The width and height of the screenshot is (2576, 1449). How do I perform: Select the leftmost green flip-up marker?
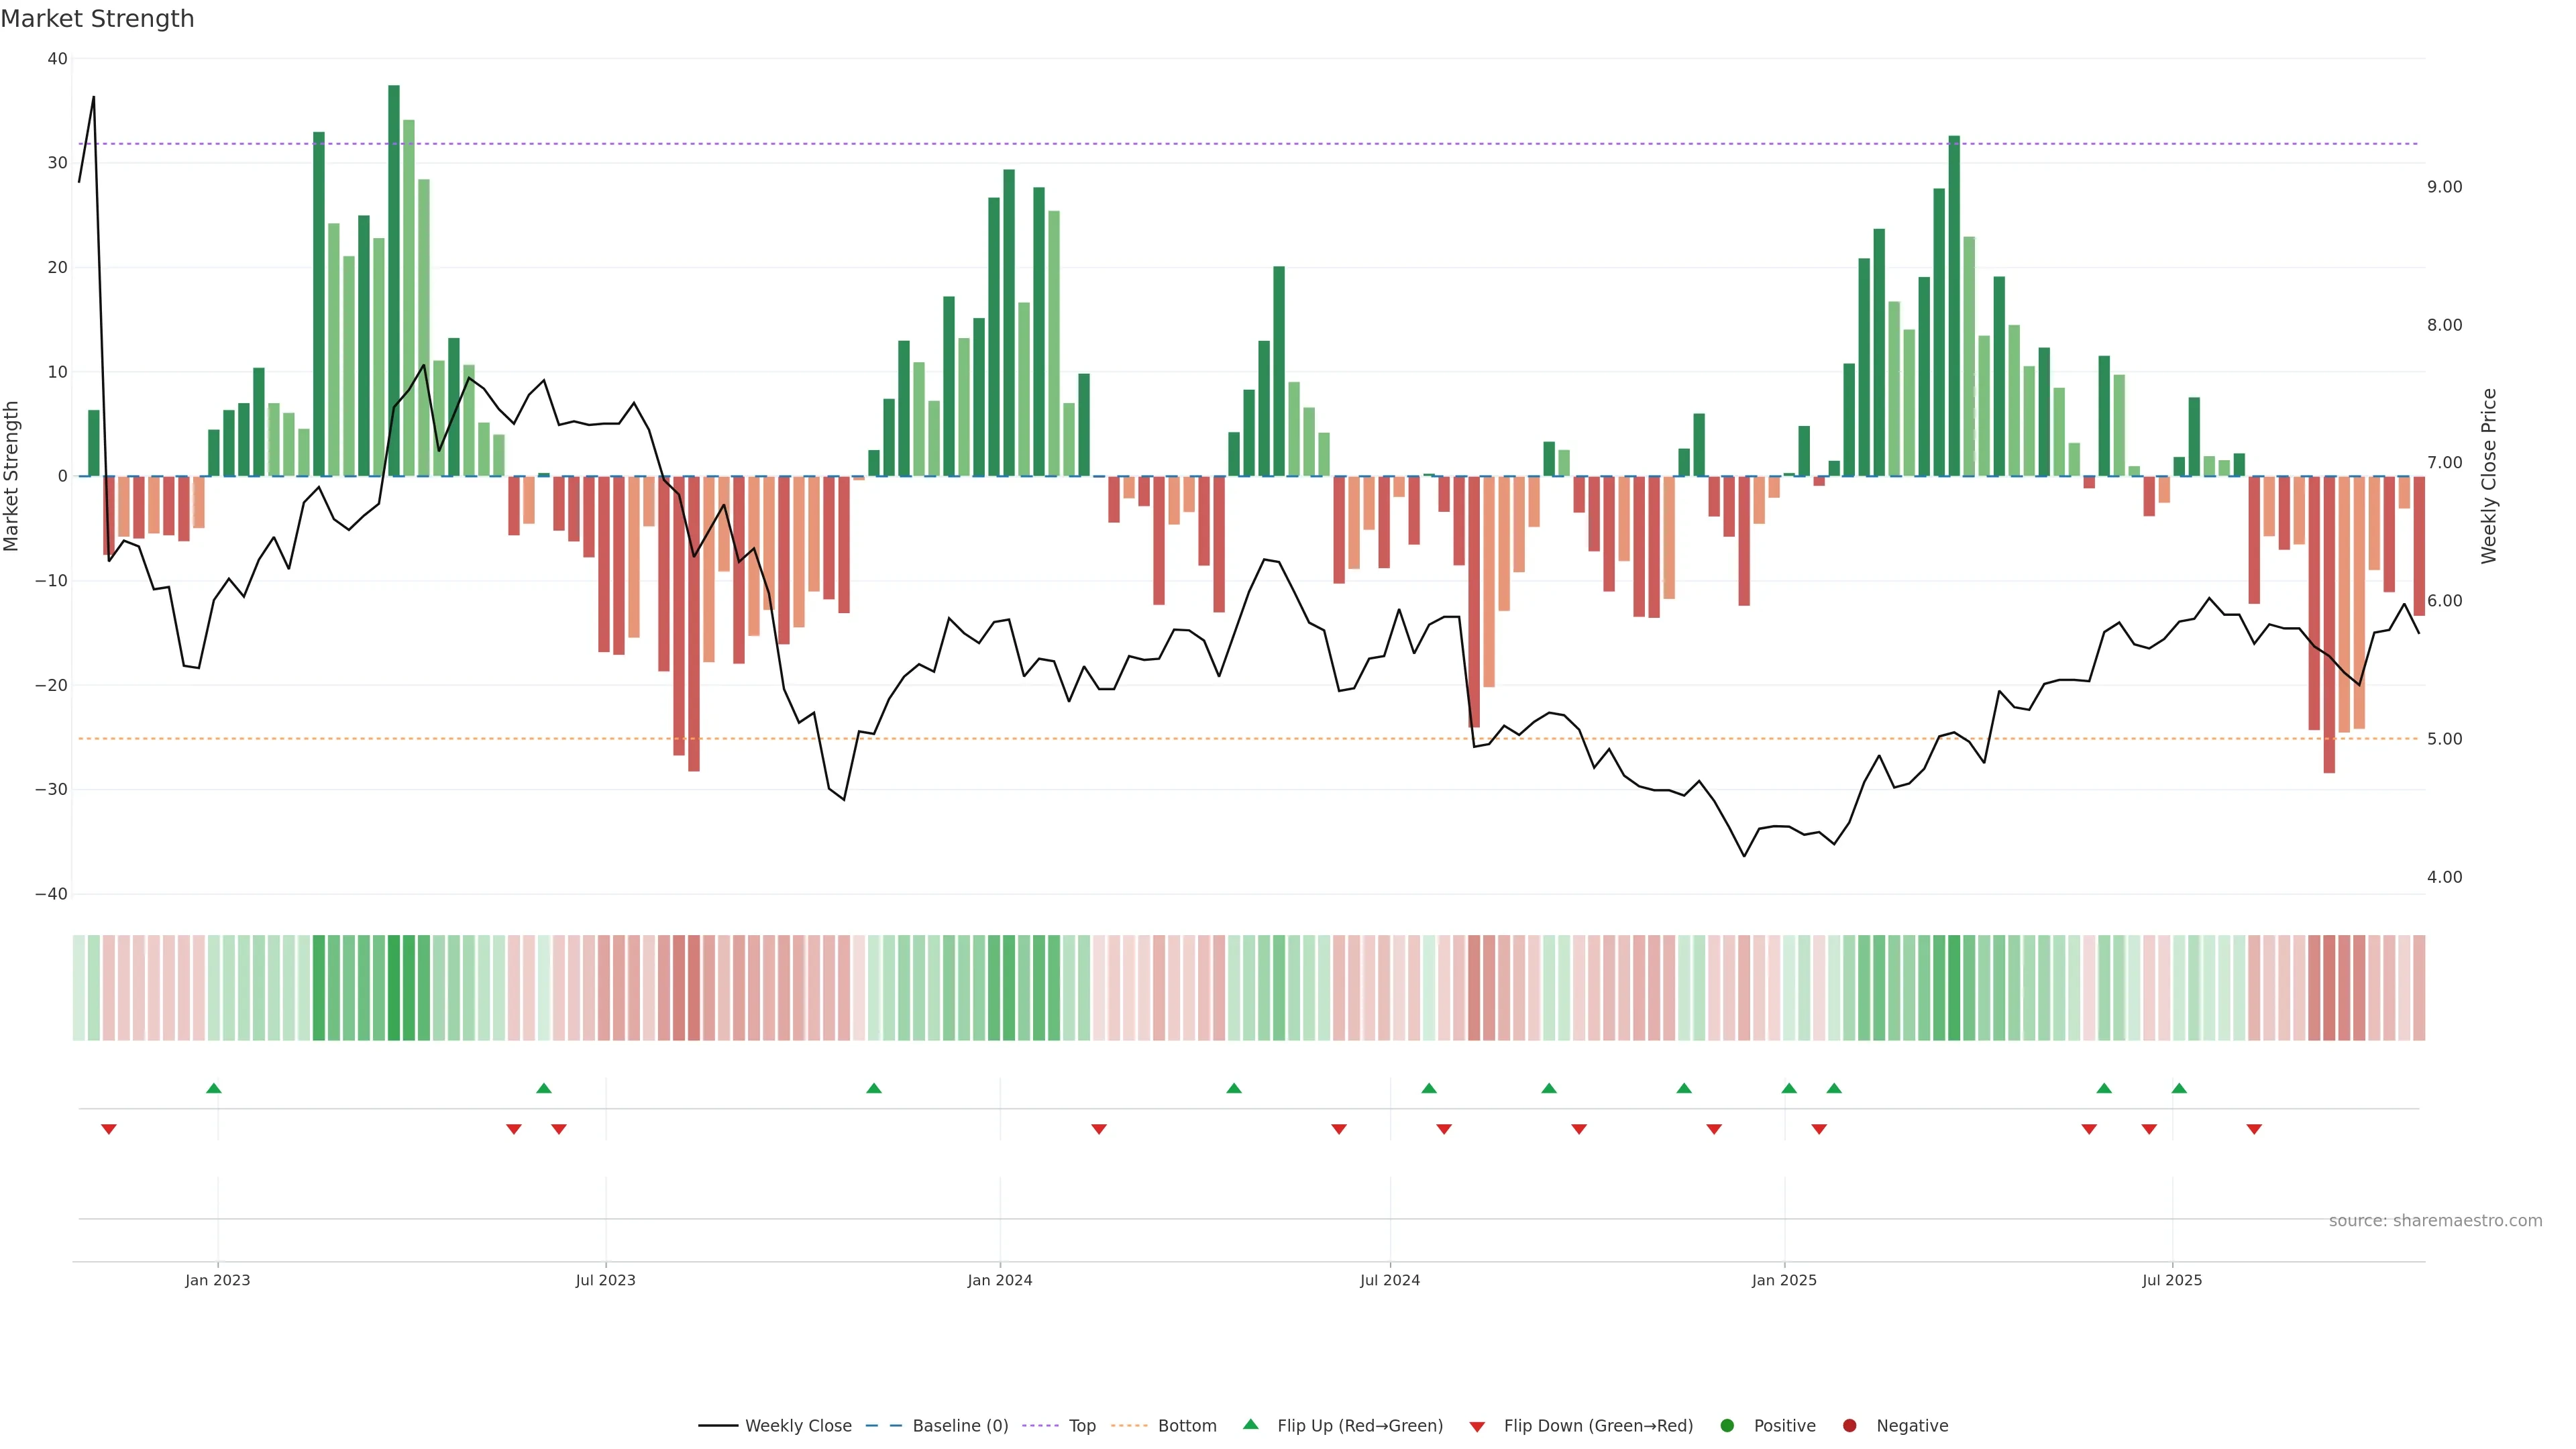(213, 1088)
